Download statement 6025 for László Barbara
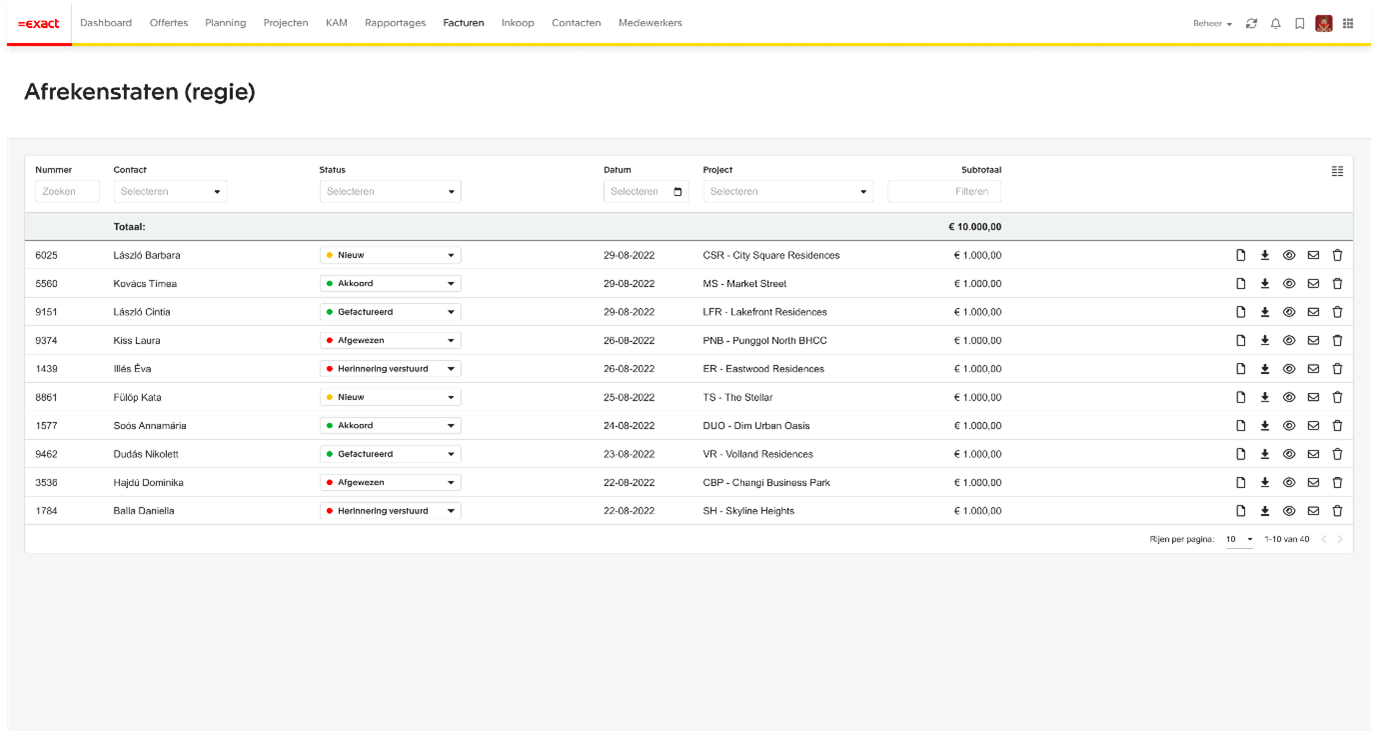This screenshot has width=1378, height=731. coord(1265,255)
